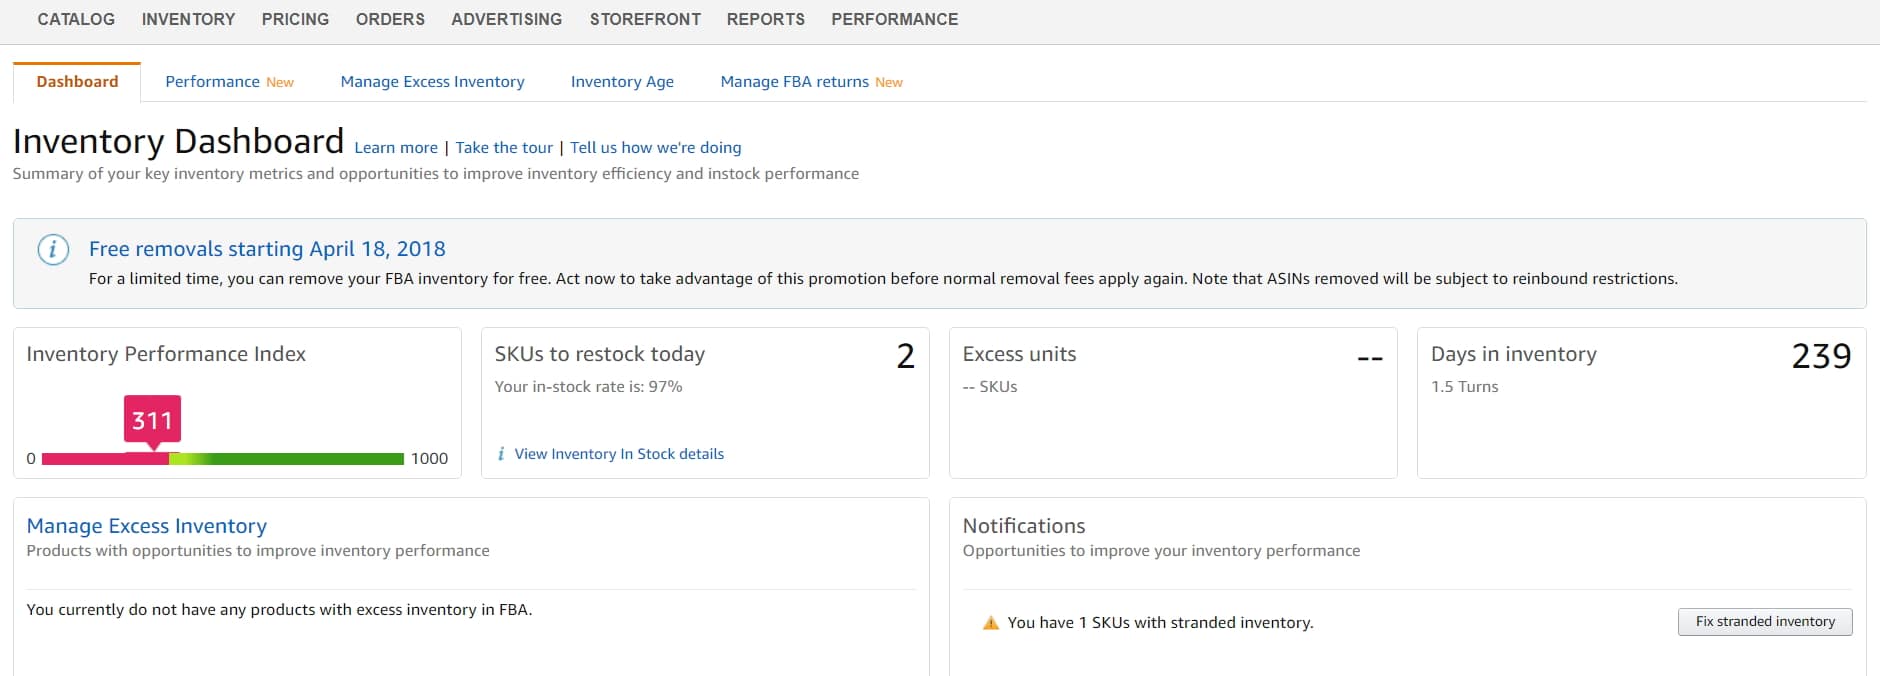Click the Fix stranded inventory button
The width and height of the screenshot is (1880, 676).
[x=1765, y=622]
